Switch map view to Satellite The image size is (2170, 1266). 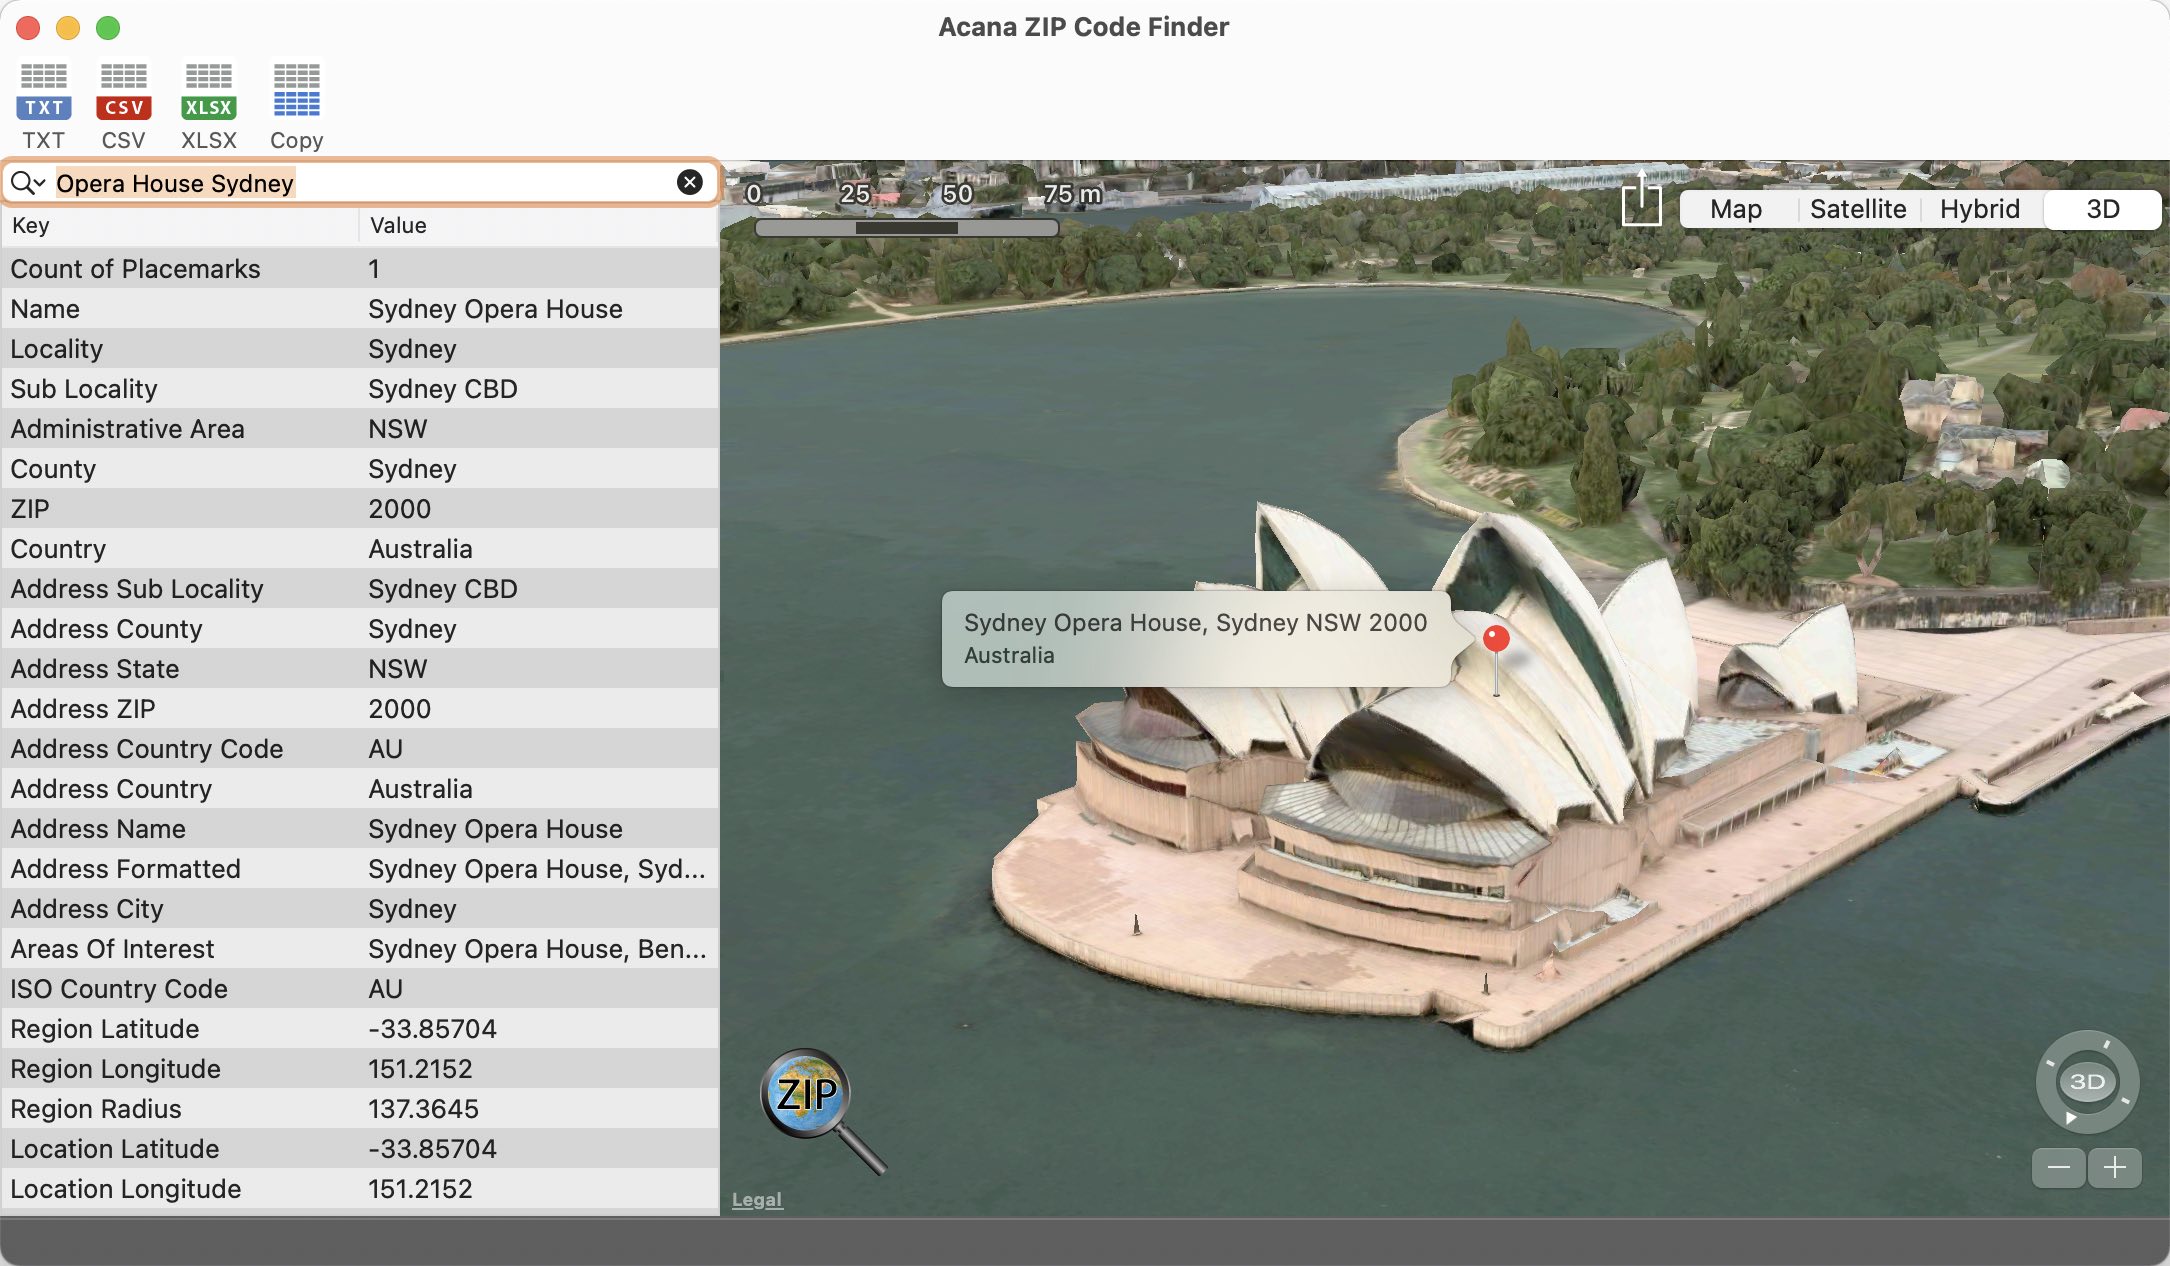tap(1858, 209)
